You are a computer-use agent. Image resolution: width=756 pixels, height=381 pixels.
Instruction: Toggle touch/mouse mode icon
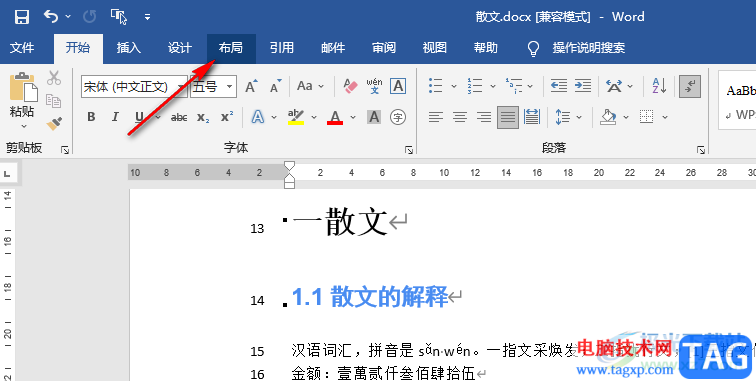[x=119, y=17]
